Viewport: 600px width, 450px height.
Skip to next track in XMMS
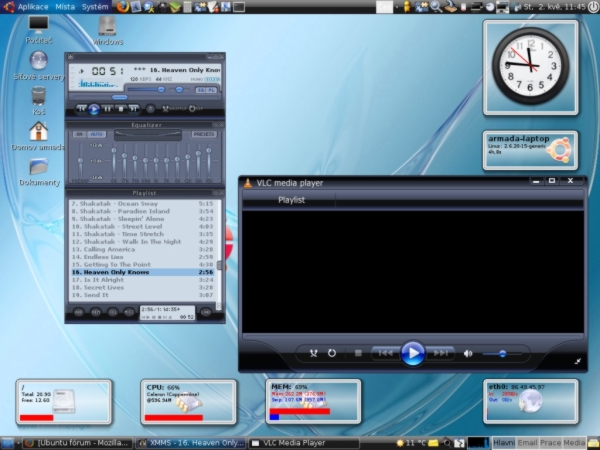point(134,109)
